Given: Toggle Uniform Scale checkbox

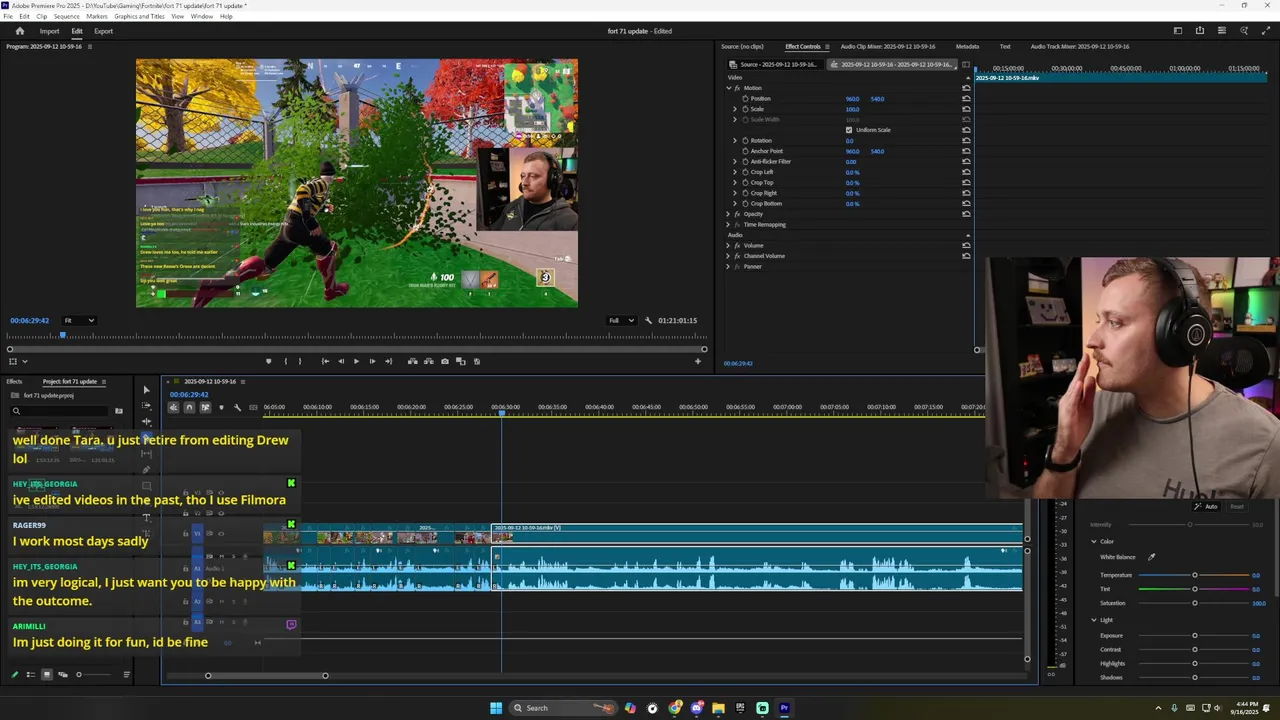Looking at the screenshot, I should tap(849, 130).
